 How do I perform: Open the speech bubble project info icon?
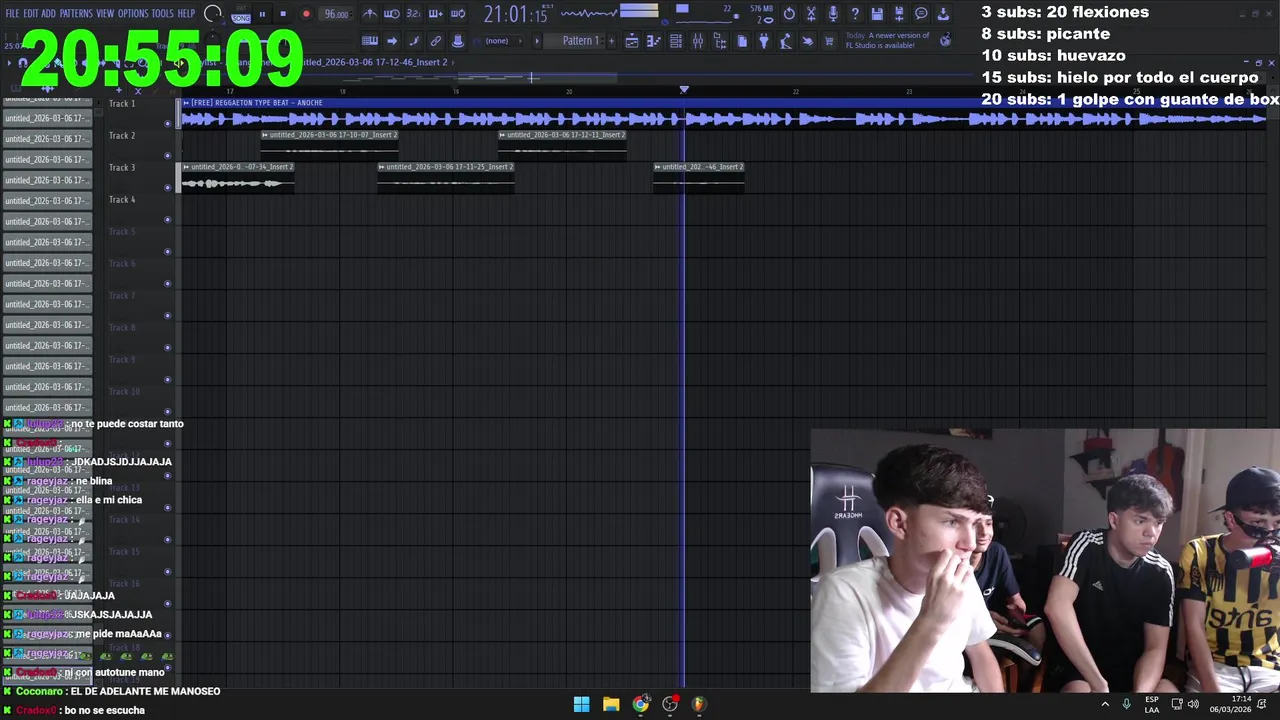[x=921, y=14]
